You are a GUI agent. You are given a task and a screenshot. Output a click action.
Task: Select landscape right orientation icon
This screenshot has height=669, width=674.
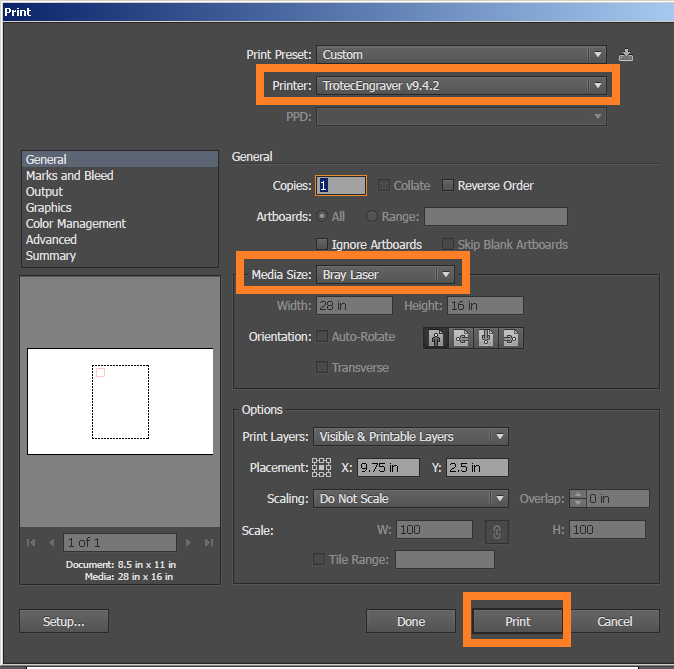[511, 338]
